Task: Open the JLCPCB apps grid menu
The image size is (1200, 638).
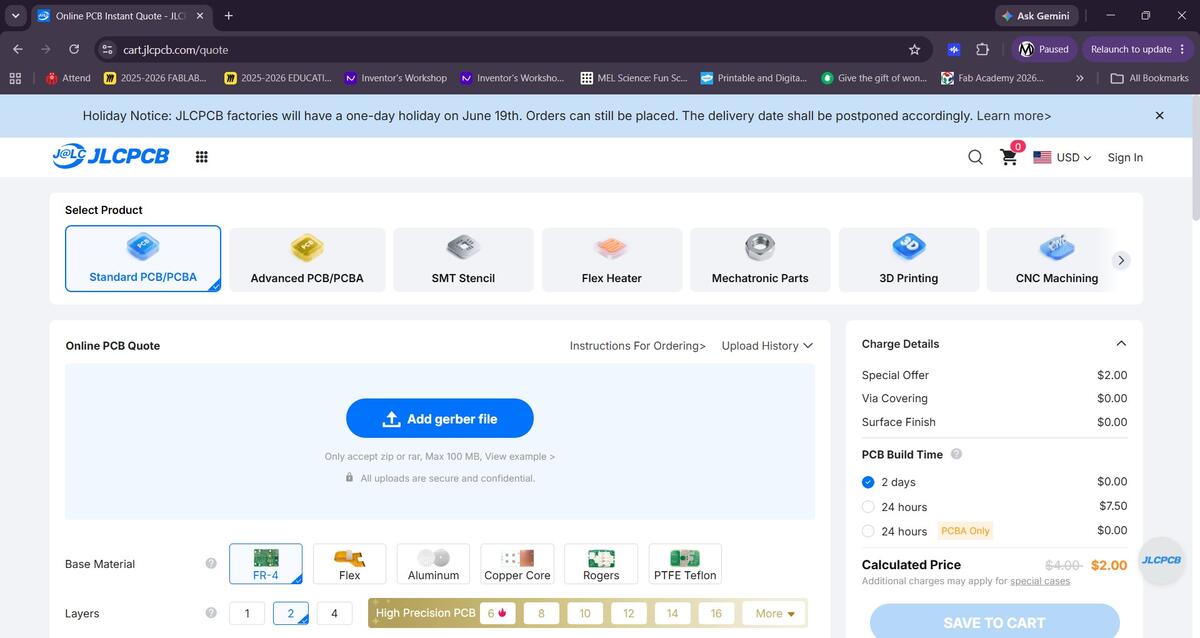Action: click(202, 157)
